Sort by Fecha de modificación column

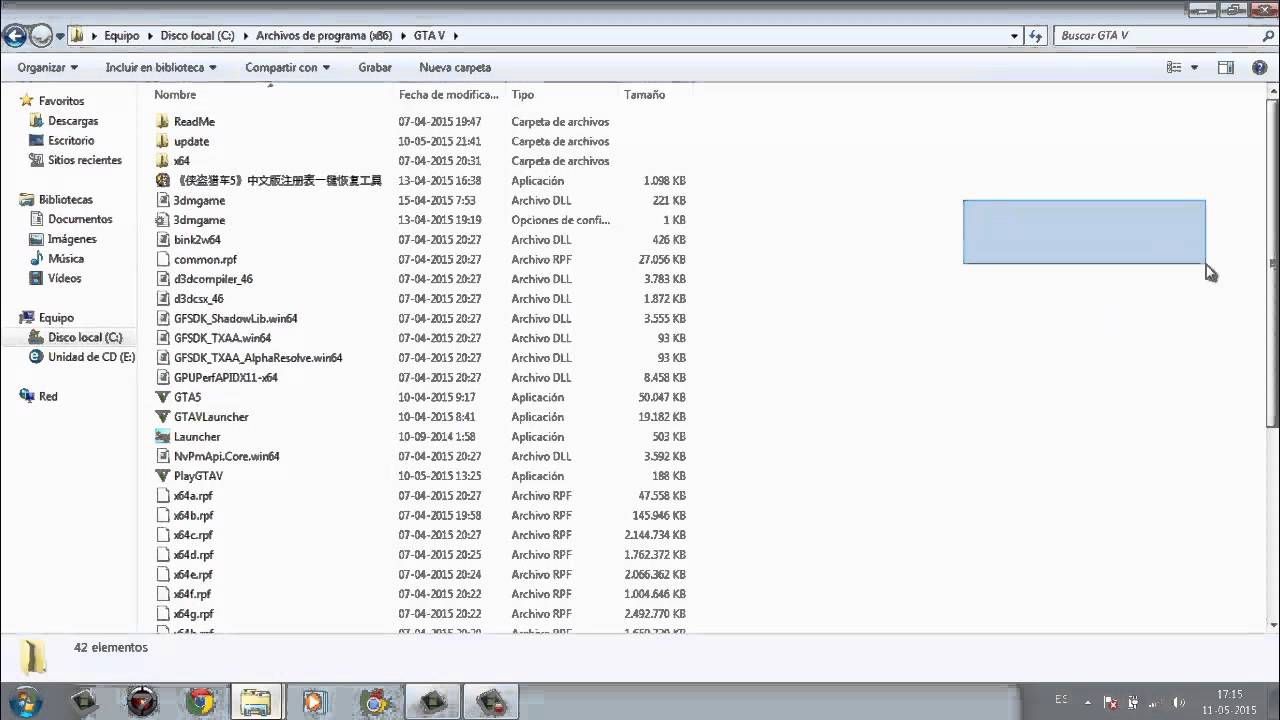(448, 94)
